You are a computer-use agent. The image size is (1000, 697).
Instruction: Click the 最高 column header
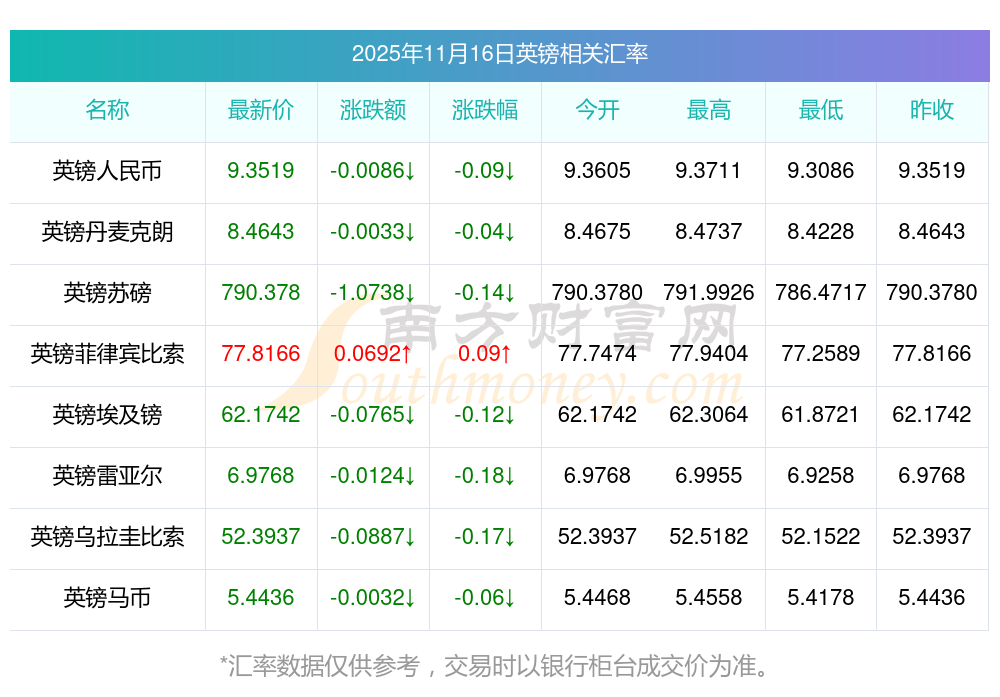click(x=709, y=110)
